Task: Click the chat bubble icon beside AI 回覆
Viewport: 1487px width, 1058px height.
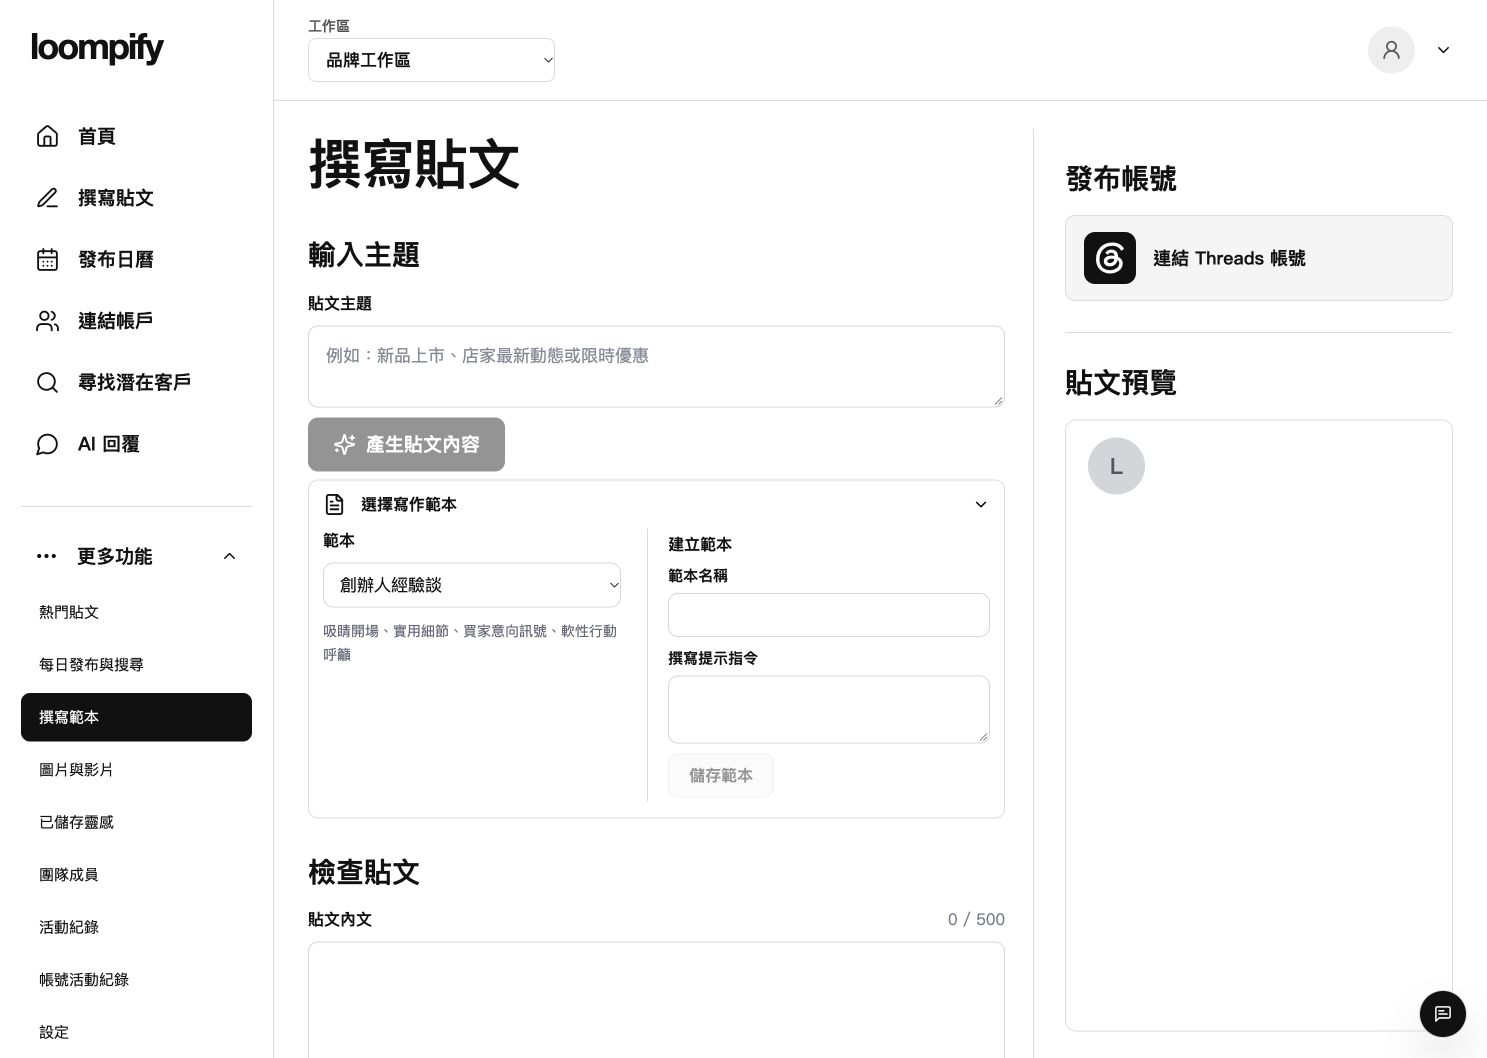Action: [47, 444]
